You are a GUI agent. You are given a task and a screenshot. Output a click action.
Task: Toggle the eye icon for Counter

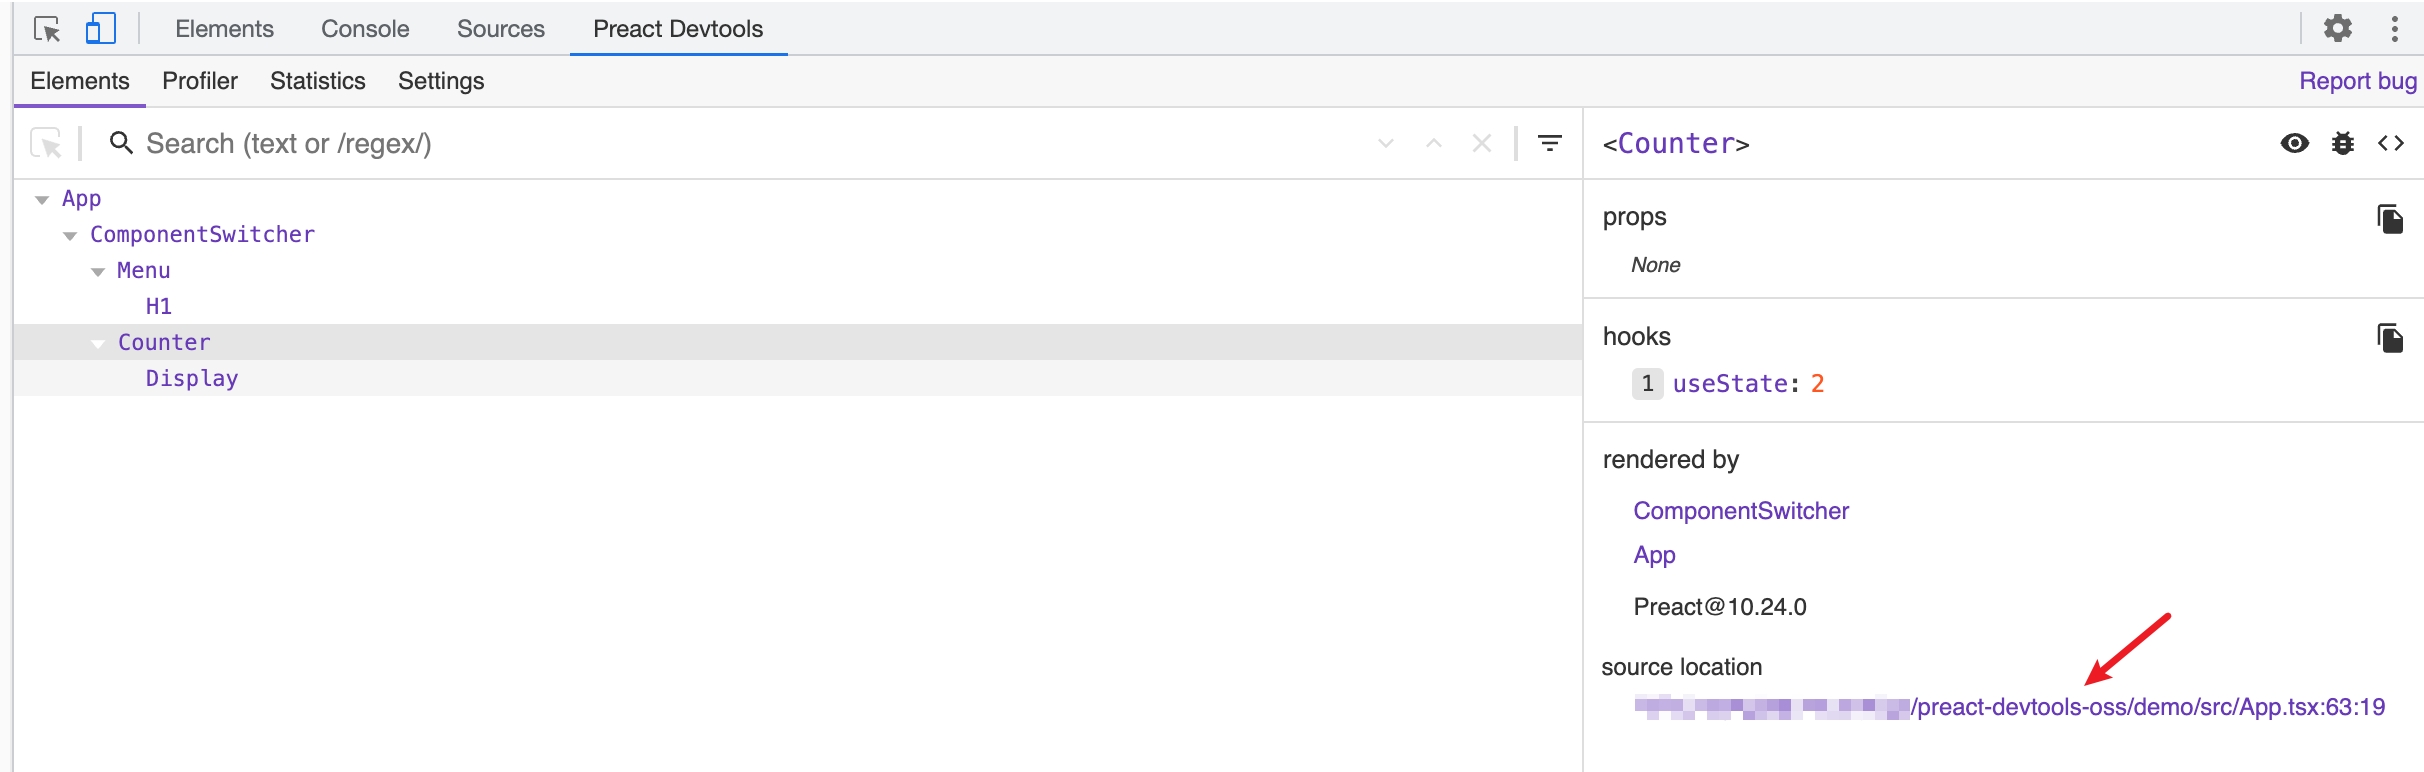click(2295, 143)
